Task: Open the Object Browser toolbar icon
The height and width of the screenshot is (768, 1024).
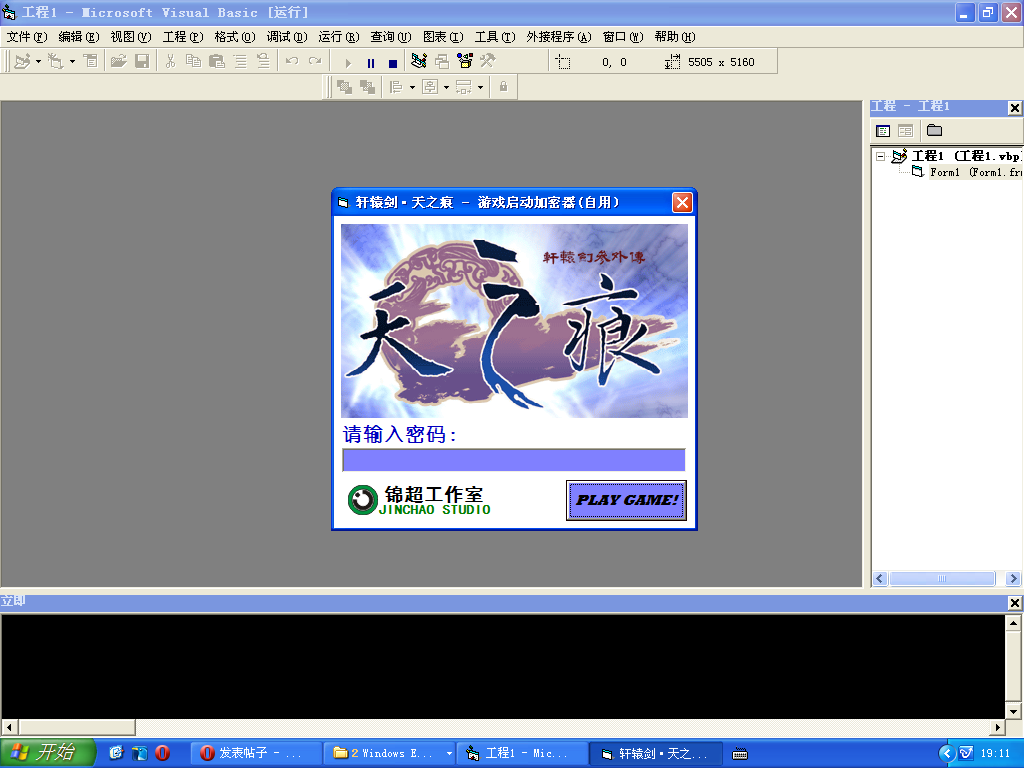Action: tap(465, 61)
